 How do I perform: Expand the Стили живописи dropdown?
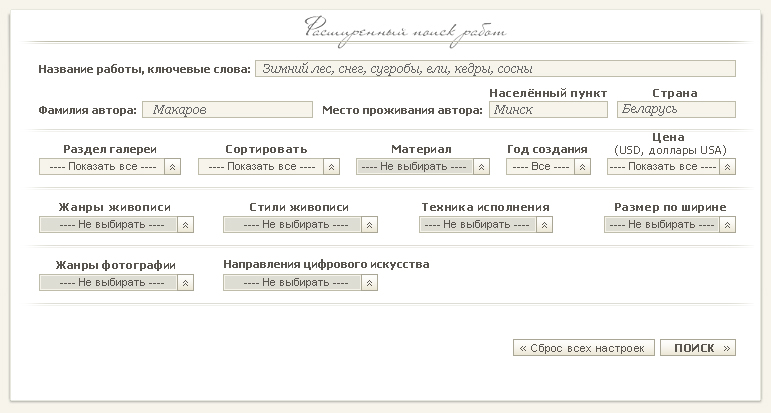click(300, 225)
